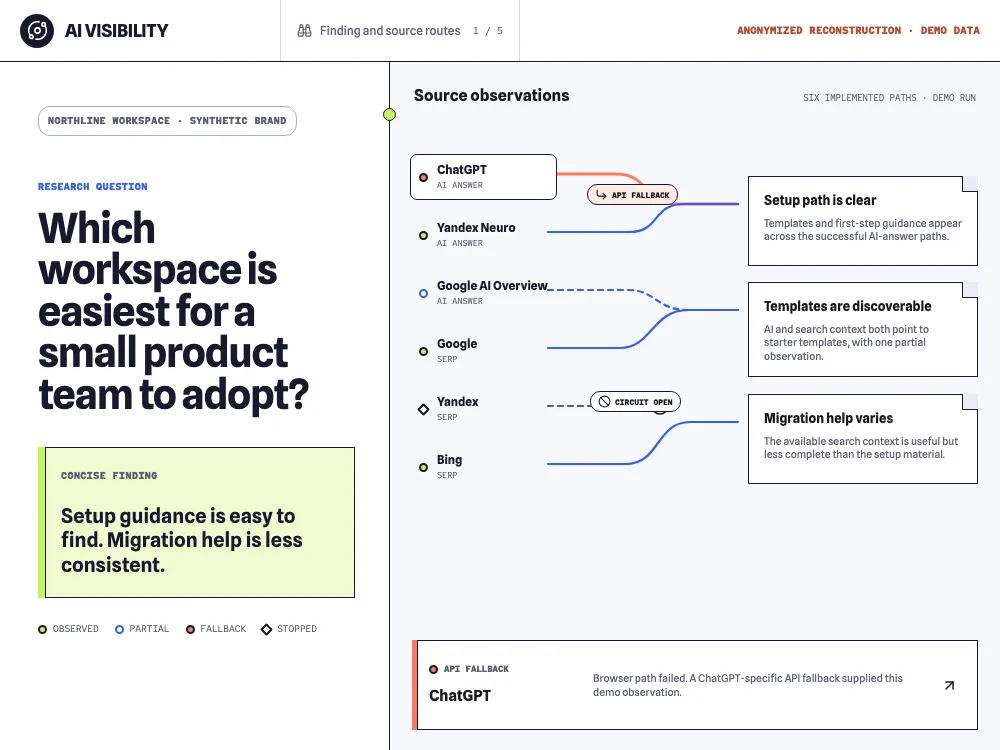Screen dimensions: 1000x750
Task: Select the Finding and source routes tab
Action: [400, 31]
